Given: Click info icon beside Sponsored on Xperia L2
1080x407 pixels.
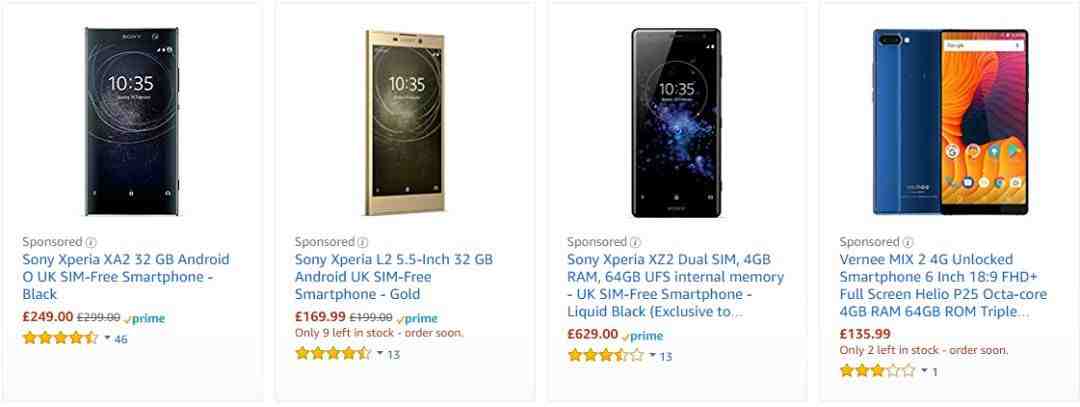Looking at the screenshot, I should pos(363,242).
